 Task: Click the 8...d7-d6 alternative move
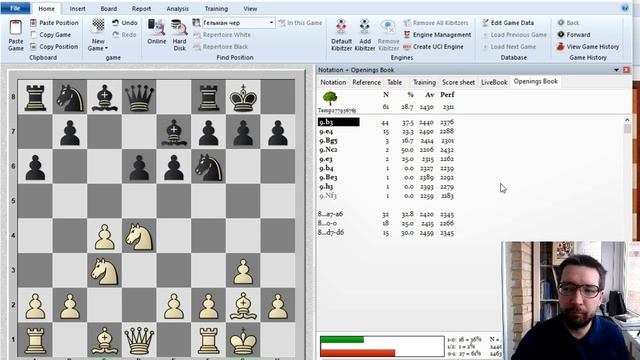pos(331,233)
